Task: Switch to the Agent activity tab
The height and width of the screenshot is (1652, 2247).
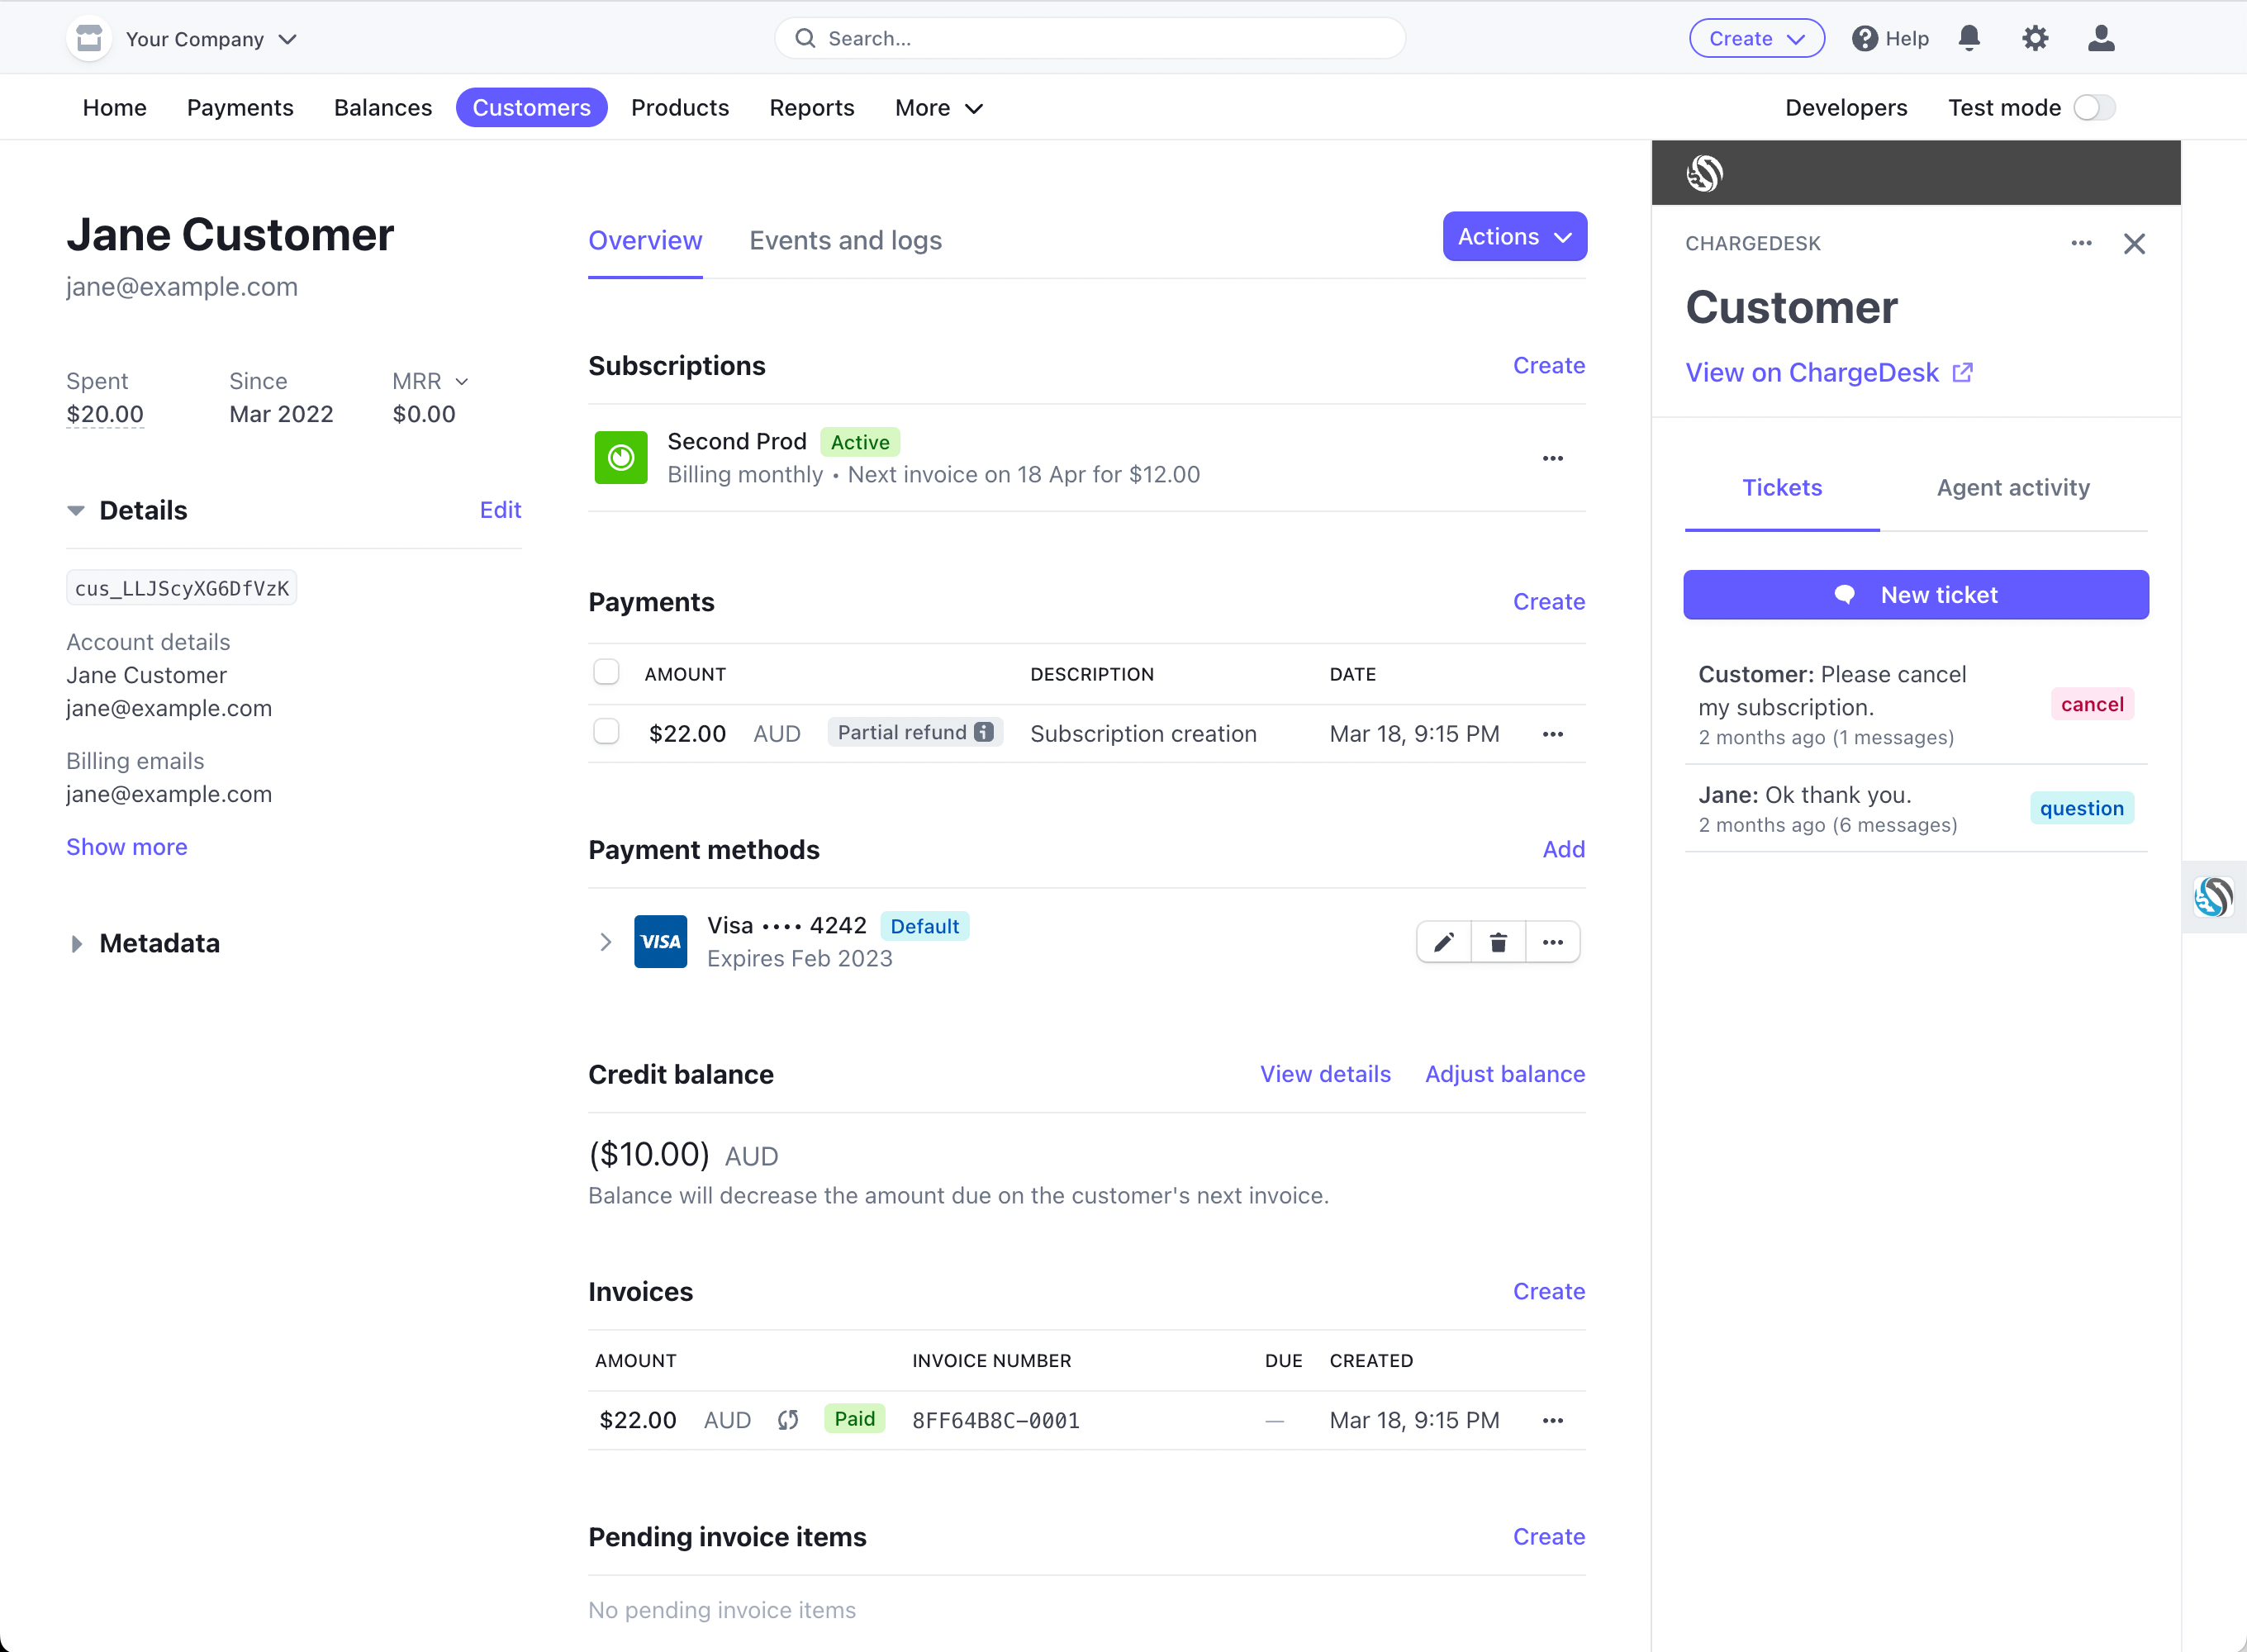Action: pos(2013,488)
